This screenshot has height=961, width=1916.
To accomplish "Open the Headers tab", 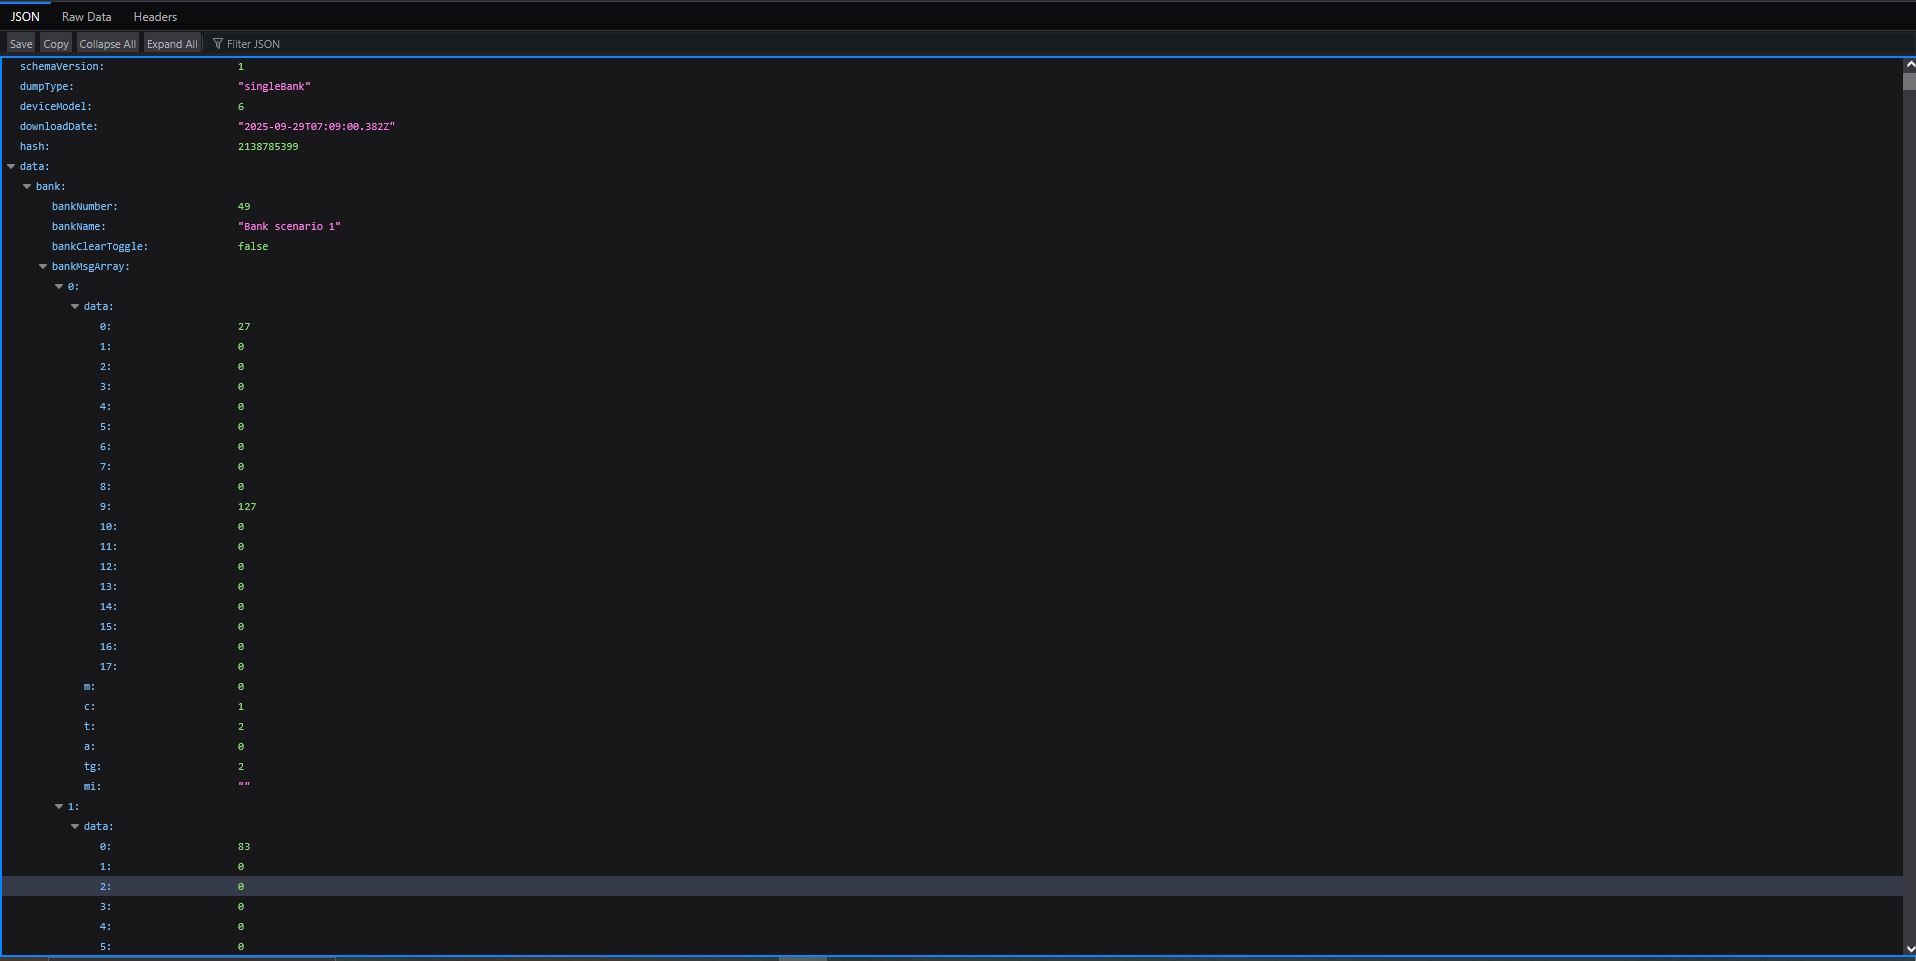I will [x=155, y=17].
